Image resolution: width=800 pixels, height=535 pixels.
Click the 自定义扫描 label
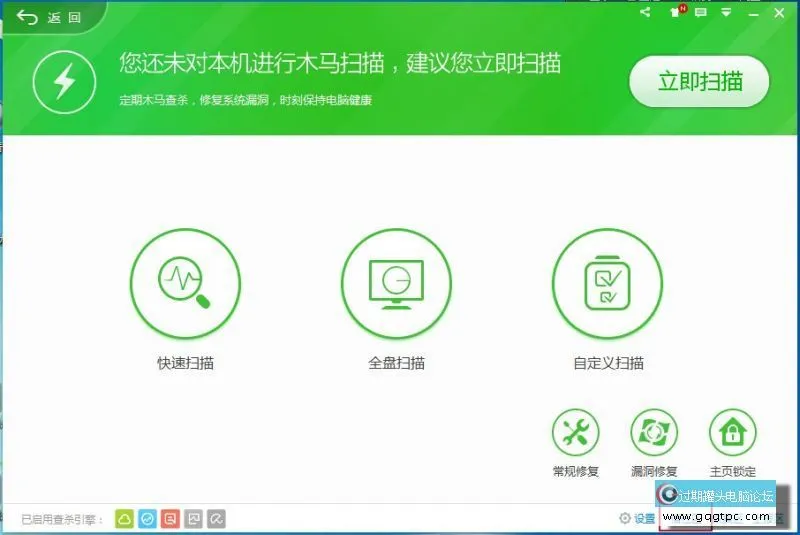608,363
